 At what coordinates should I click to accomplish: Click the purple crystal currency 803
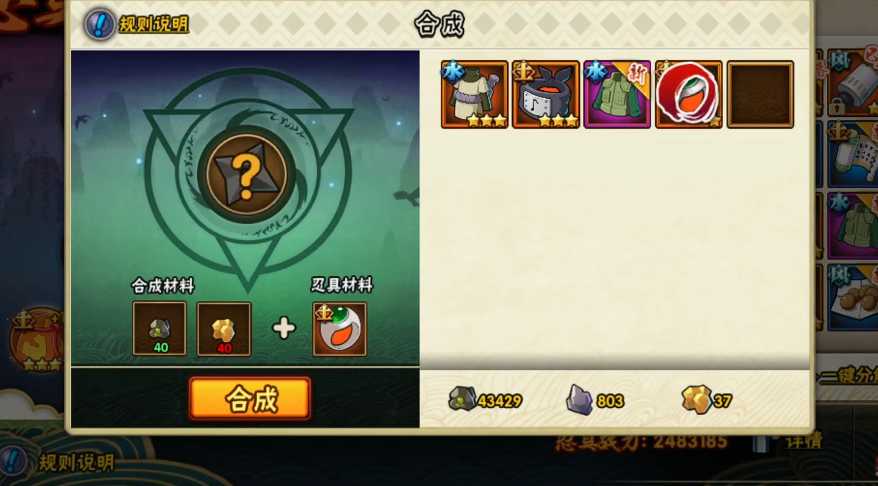click(595, 400)
